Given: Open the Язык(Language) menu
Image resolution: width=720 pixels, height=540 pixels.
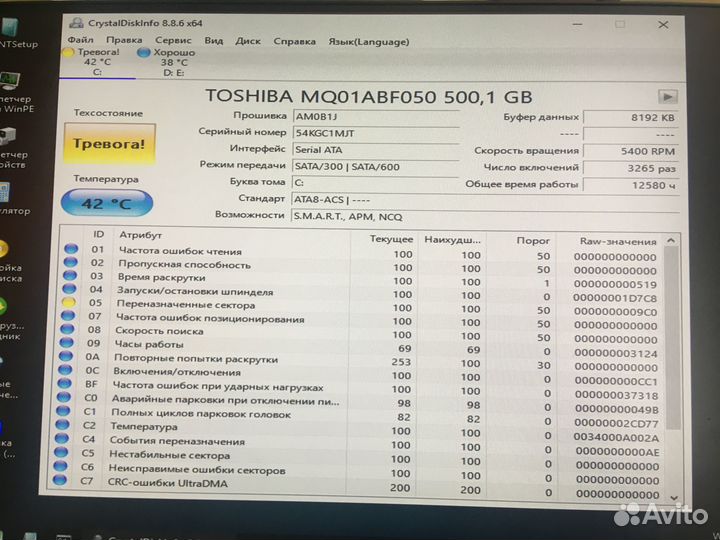Looking at the screenshot, I should click(x=369, y=42).
